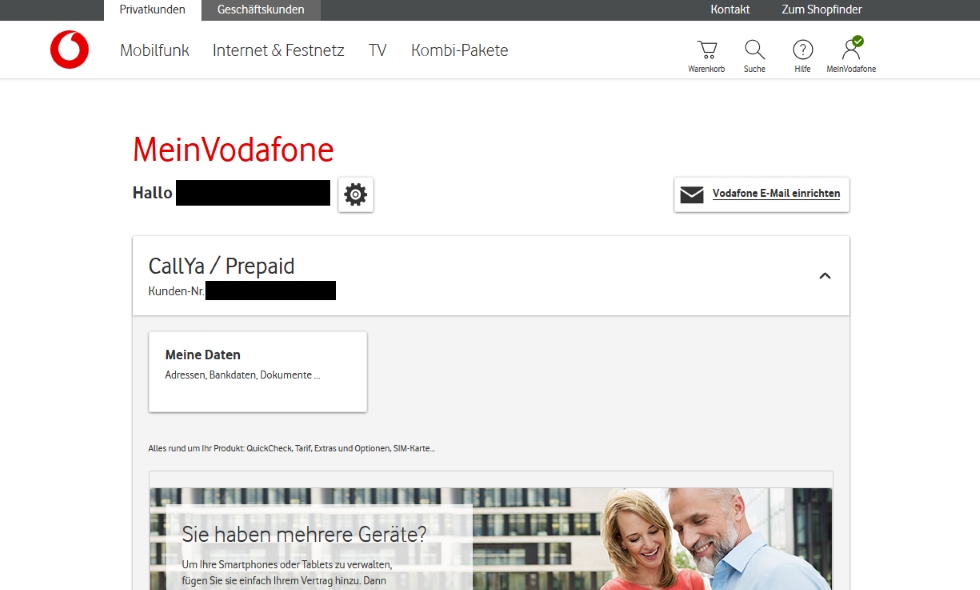The height and width of the screenshot is (590, 980).
Task: Open settings via gear icon beside Hallo
Action: tap(356, 194)
